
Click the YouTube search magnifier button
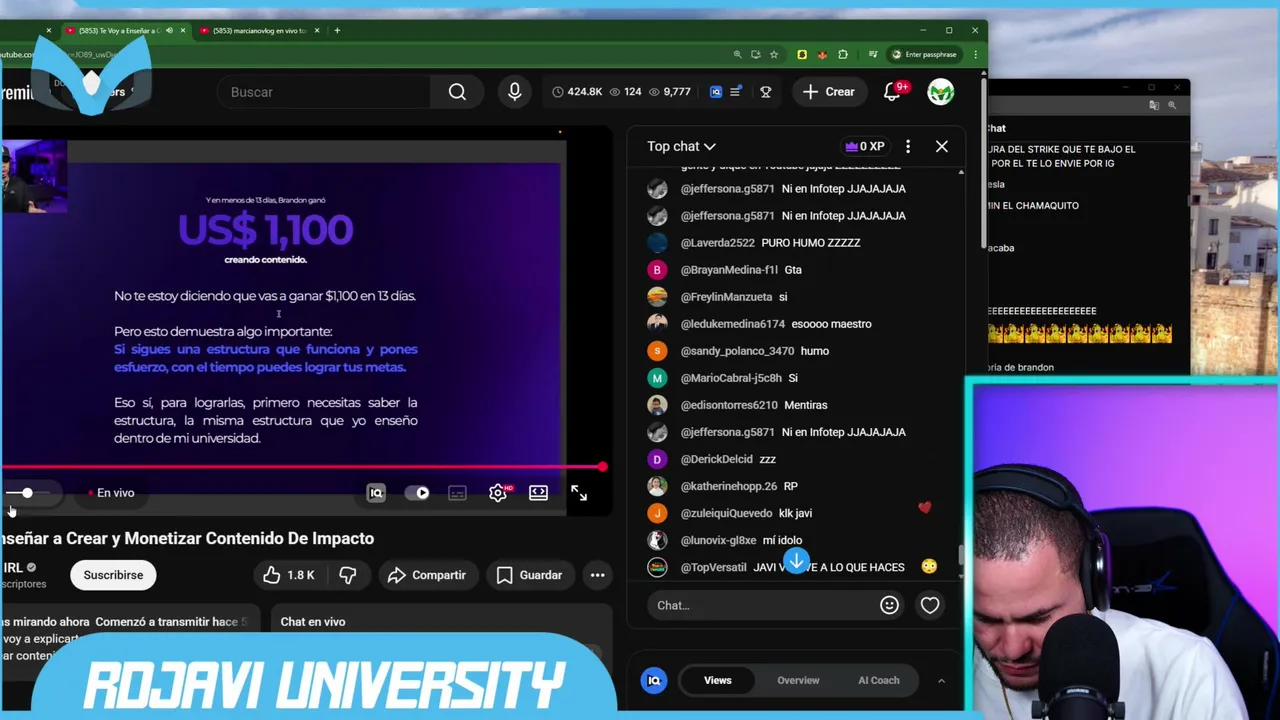(457, 92)
